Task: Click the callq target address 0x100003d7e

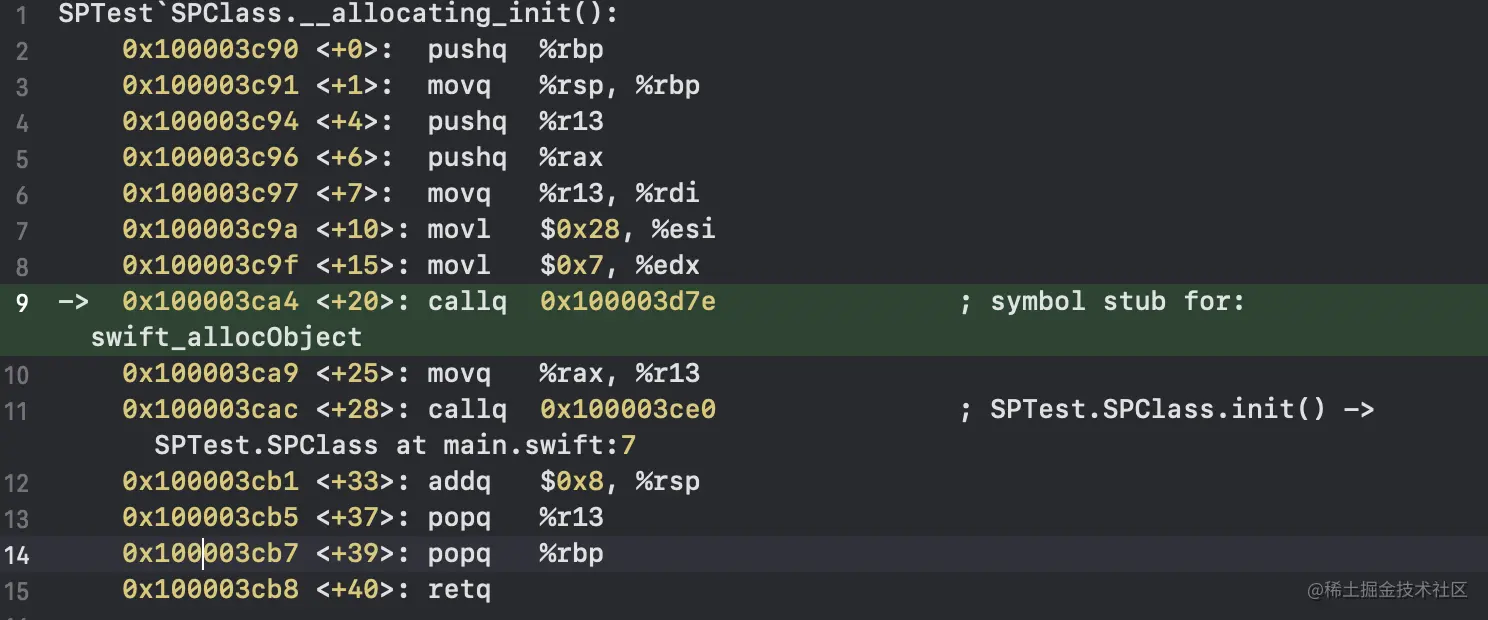Action: pos(627,302)
